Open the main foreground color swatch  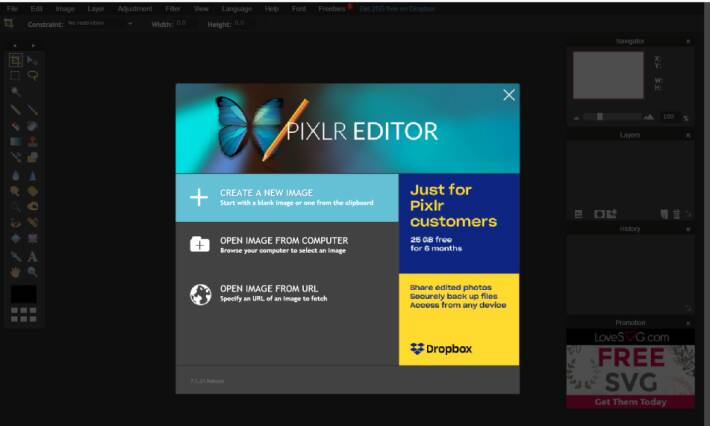[x=24, y=294]
